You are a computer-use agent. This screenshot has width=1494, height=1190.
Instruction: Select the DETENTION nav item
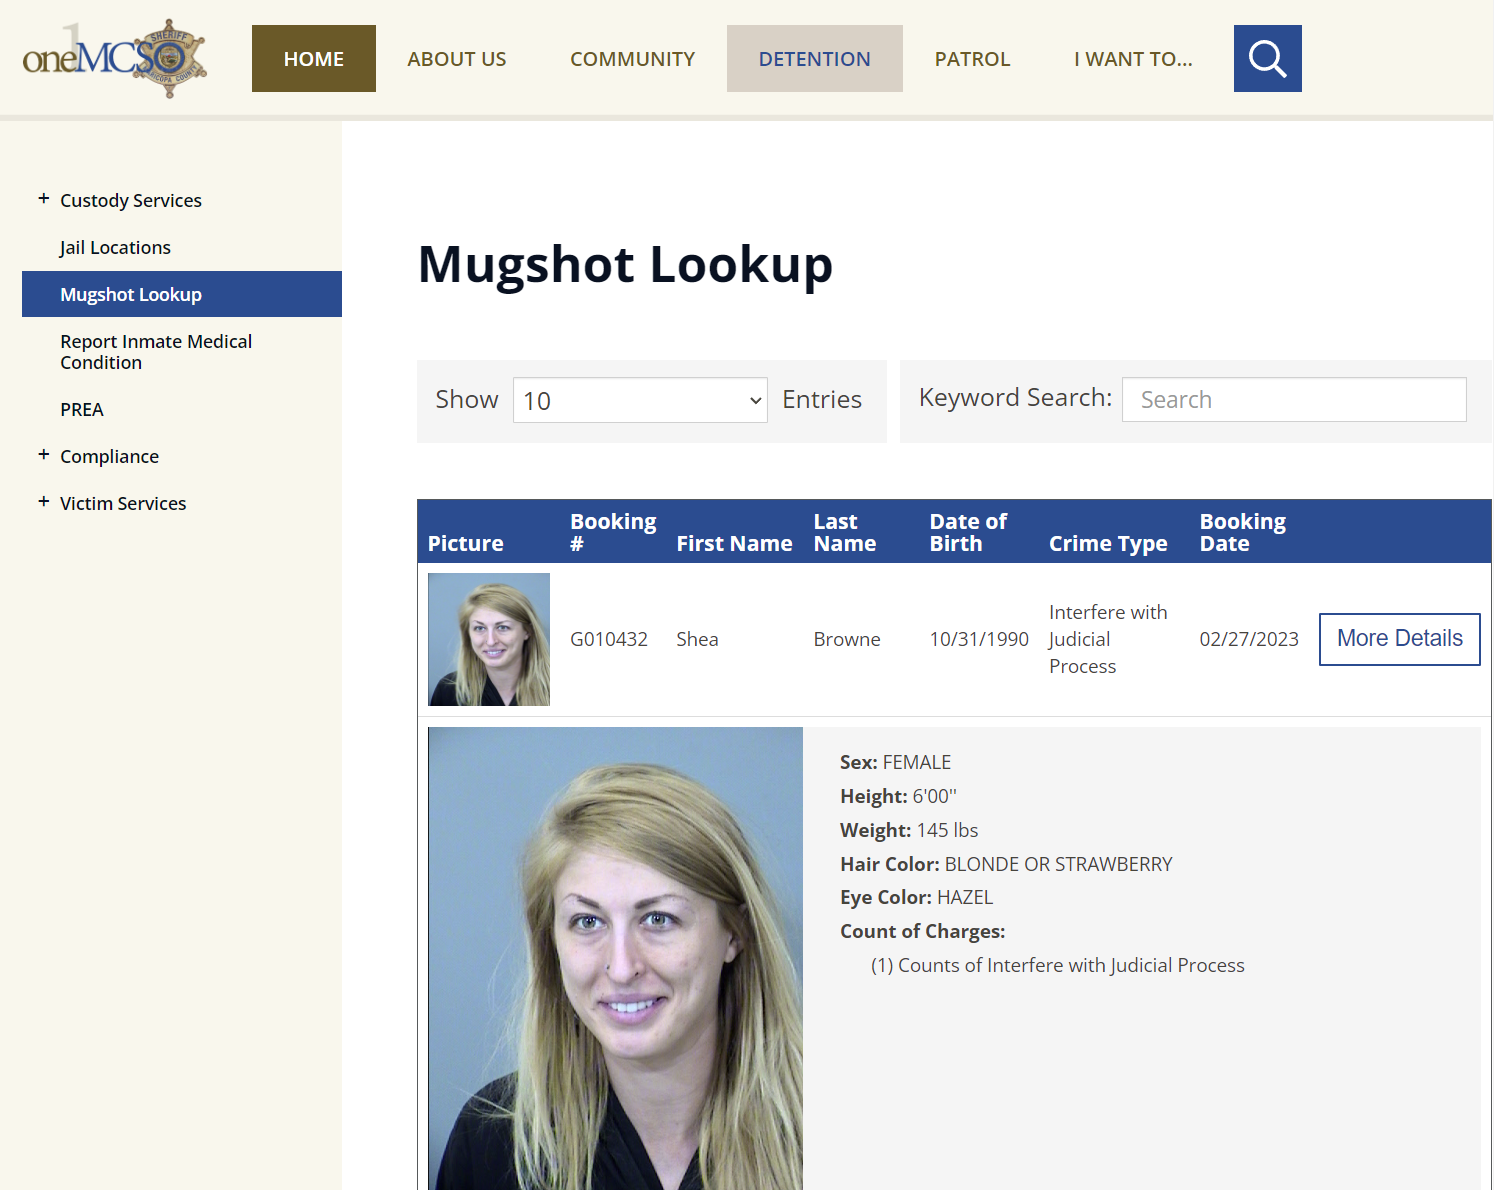click(814, 59)
